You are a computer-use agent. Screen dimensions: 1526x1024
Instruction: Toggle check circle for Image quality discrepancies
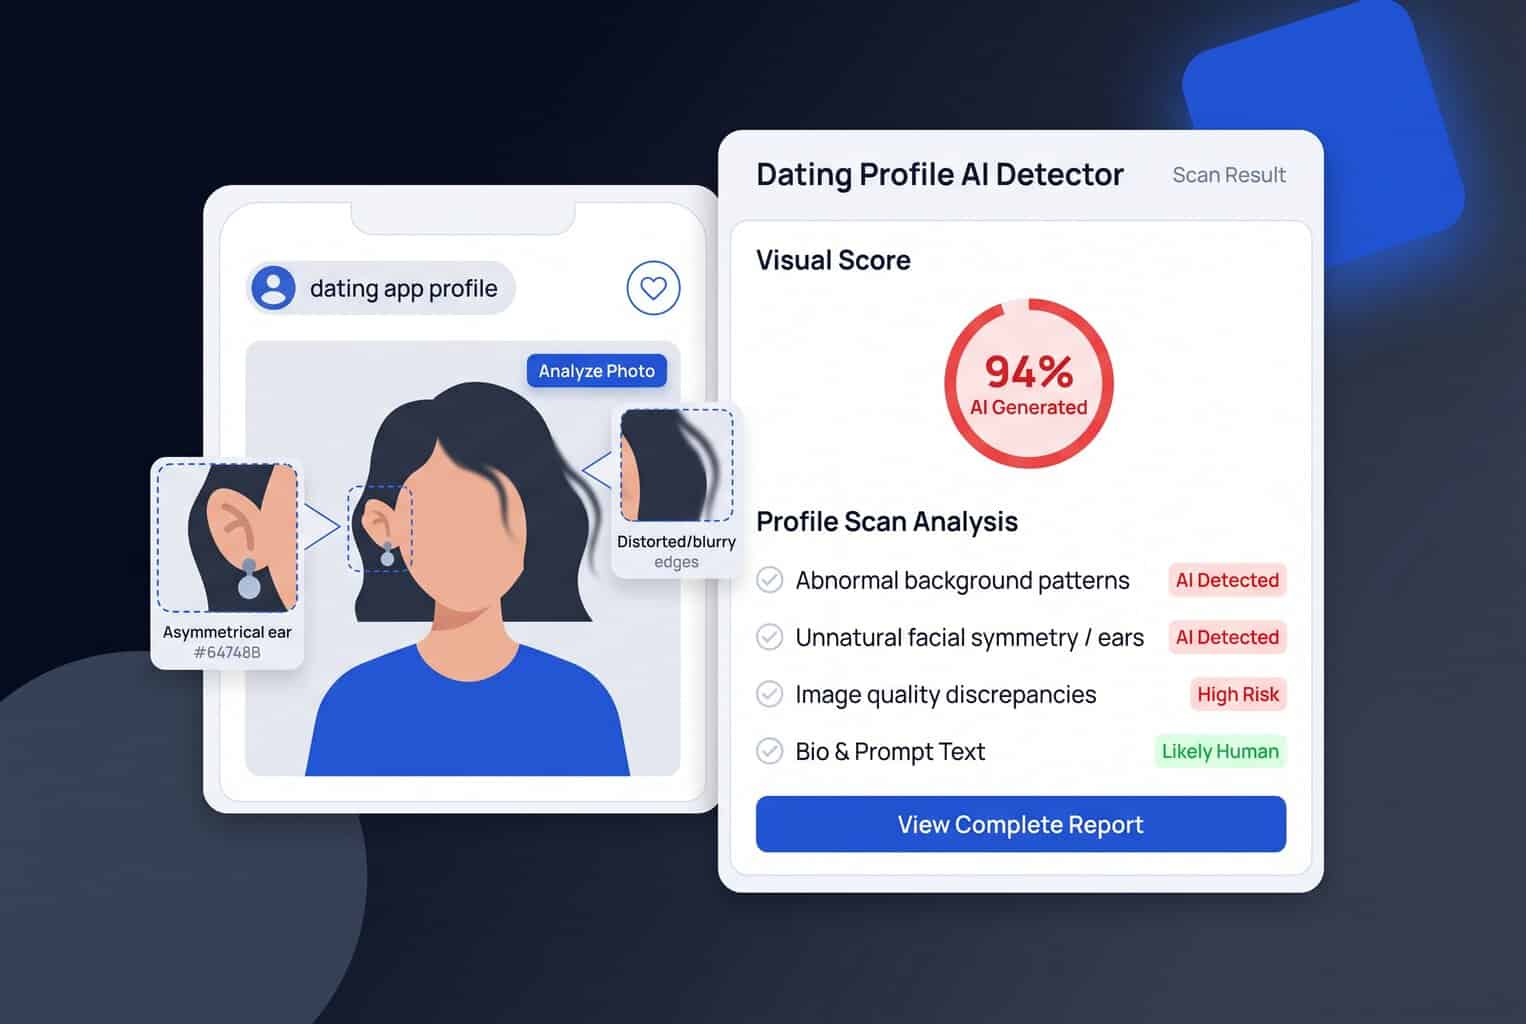(769, 694)
